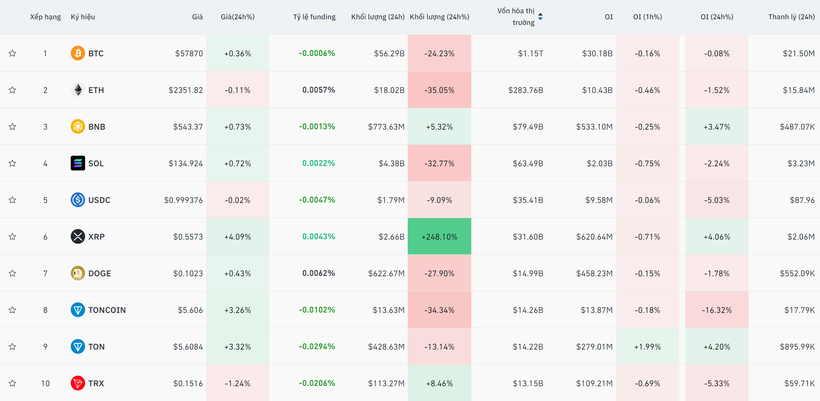
Task: Star the TONCOIN row as favorite
Action: click(12, 310)
